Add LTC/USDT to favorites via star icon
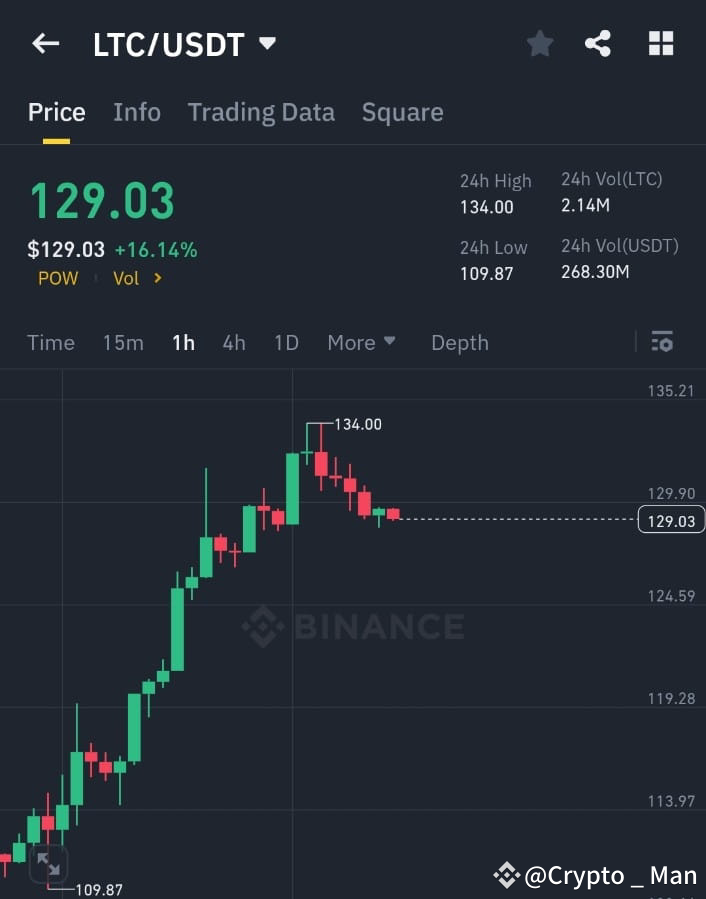706x899 pixels. 539,43
